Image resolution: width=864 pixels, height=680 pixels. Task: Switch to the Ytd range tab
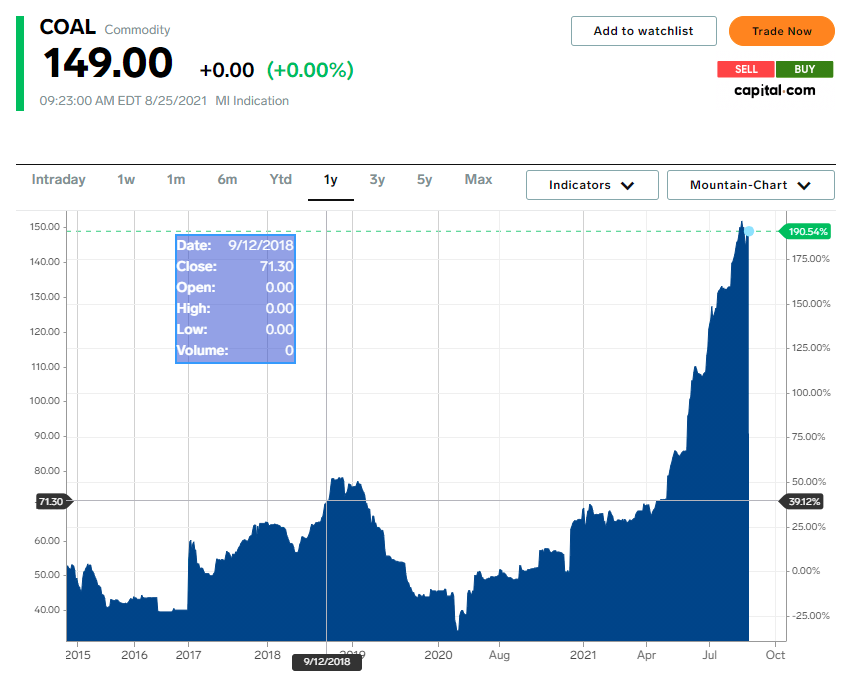(280, 180)
